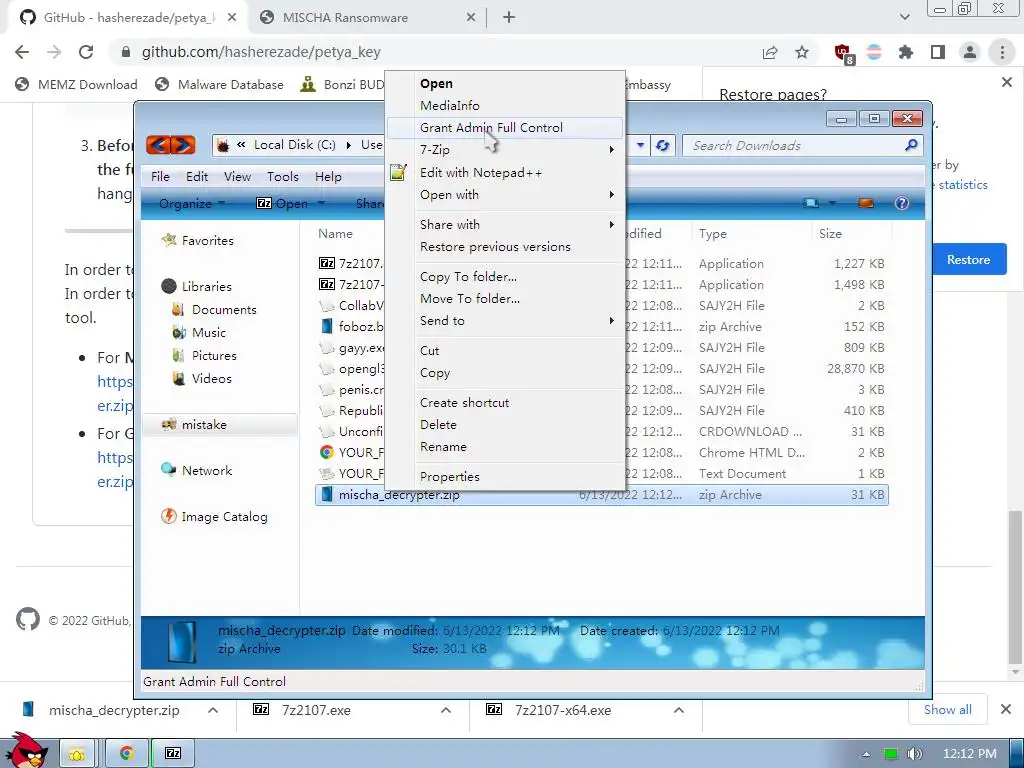
Task: Expand options for 7z2107-x64.exe download
Action: pyautogui.click(x=679, y=710)
